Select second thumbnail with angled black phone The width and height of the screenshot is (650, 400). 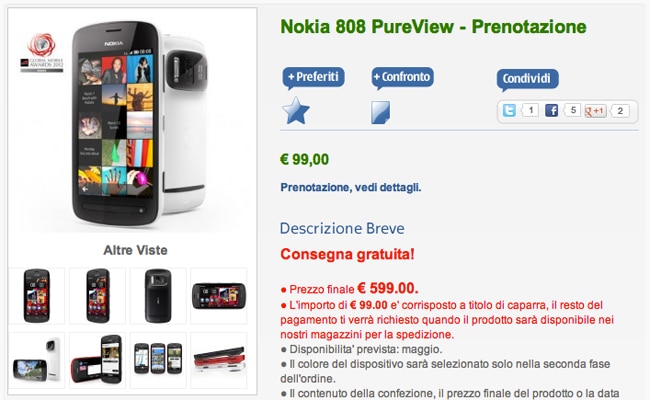coord(97,296)
